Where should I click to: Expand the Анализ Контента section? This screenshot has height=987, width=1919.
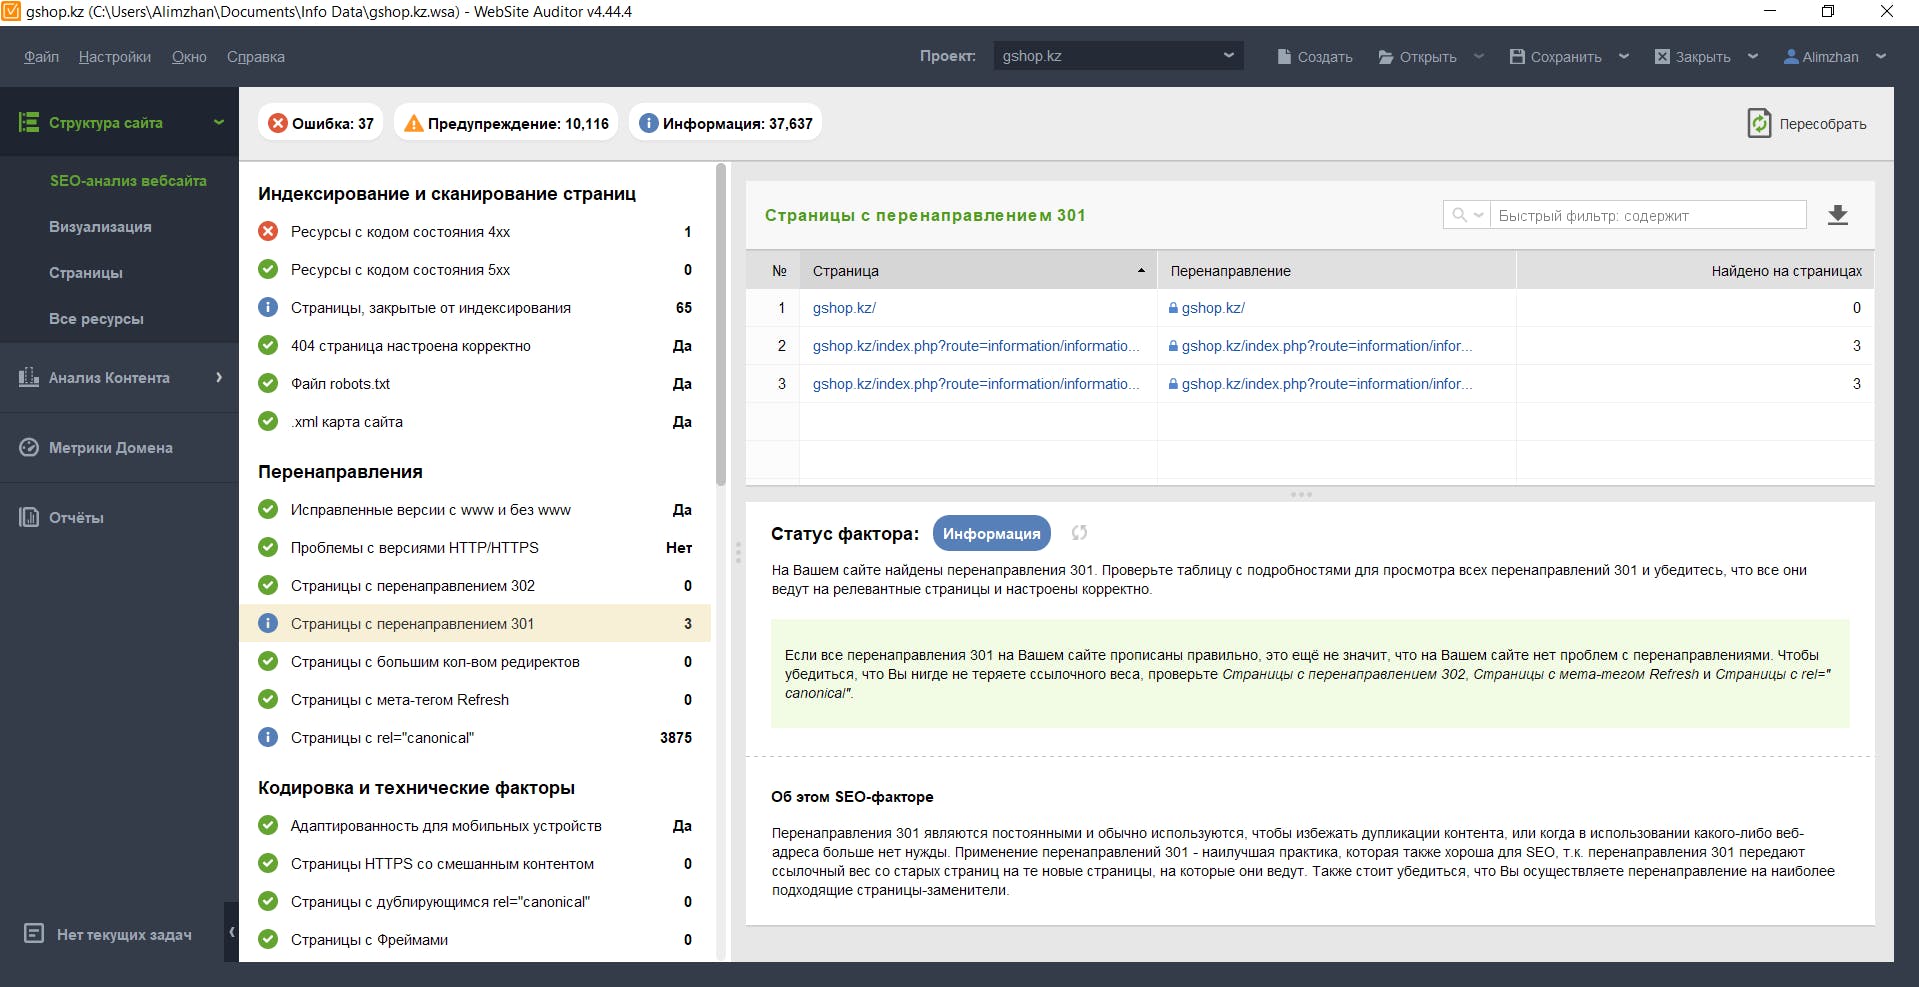[x=119, y=377]
